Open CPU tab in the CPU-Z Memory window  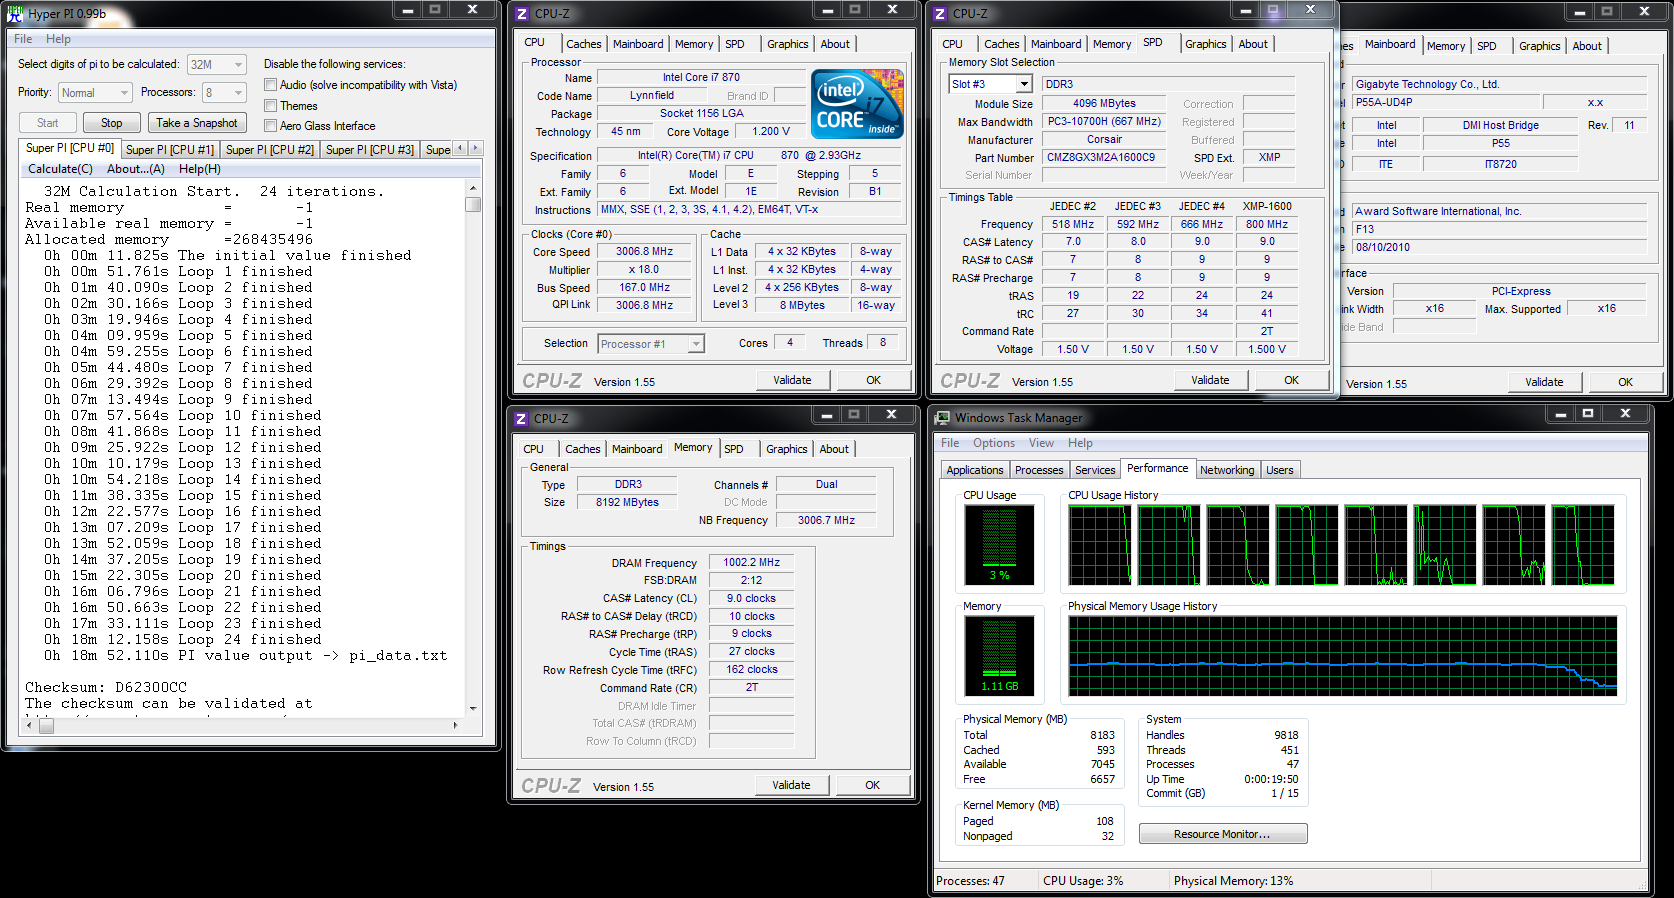point(534,449)
